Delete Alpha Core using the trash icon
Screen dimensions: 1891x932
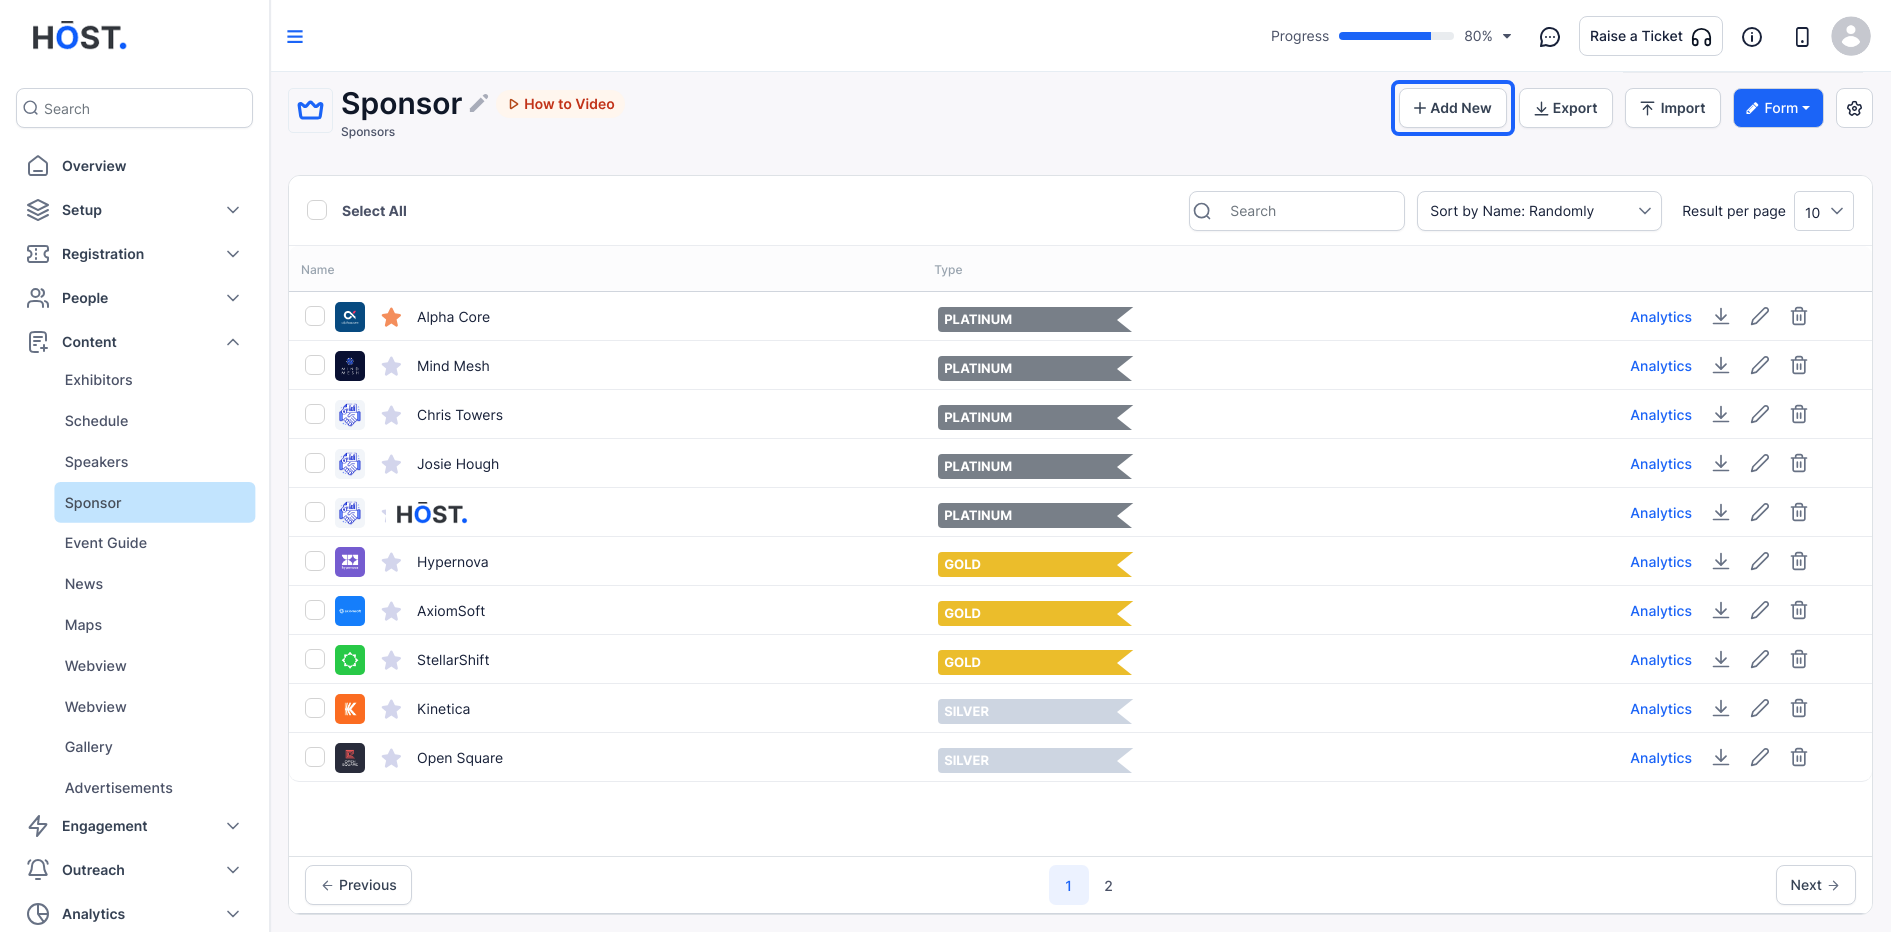pyautogui.click(x=1799, y=317)
